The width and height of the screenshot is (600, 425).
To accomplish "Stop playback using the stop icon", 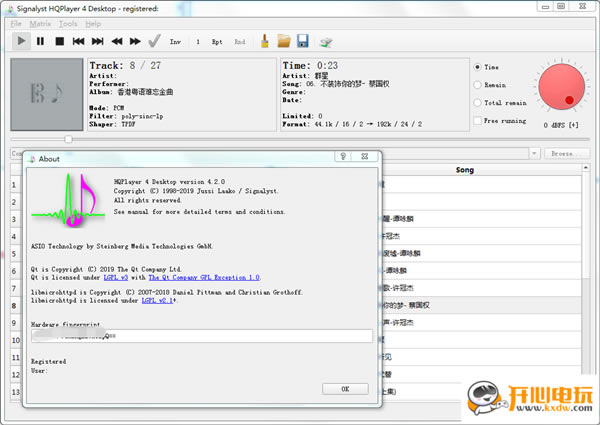I will (60, 41).
